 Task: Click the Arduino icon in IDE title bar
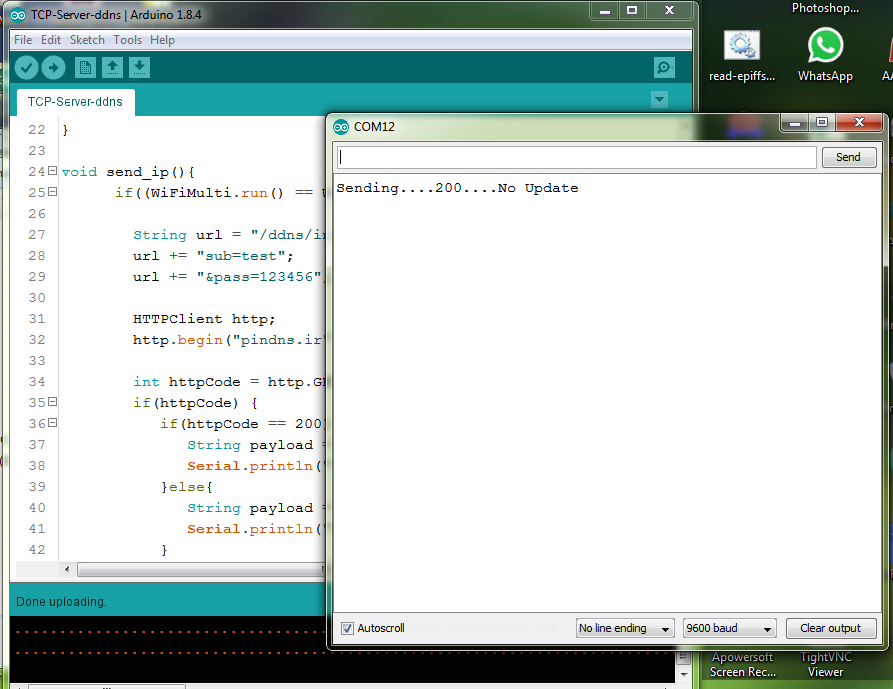pos(18,15)
